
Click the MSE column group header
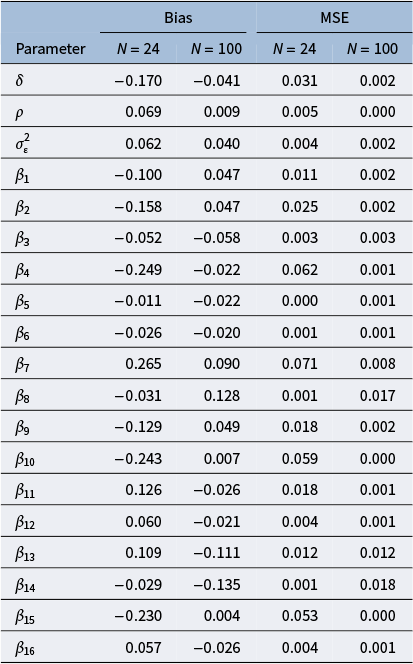(335, 18)
